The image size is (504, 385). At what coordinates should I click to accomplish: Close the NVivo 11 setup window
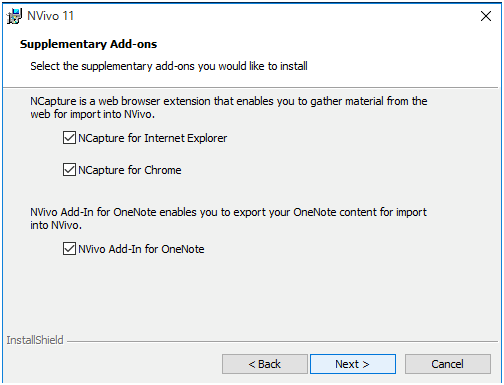pos(486,16)
